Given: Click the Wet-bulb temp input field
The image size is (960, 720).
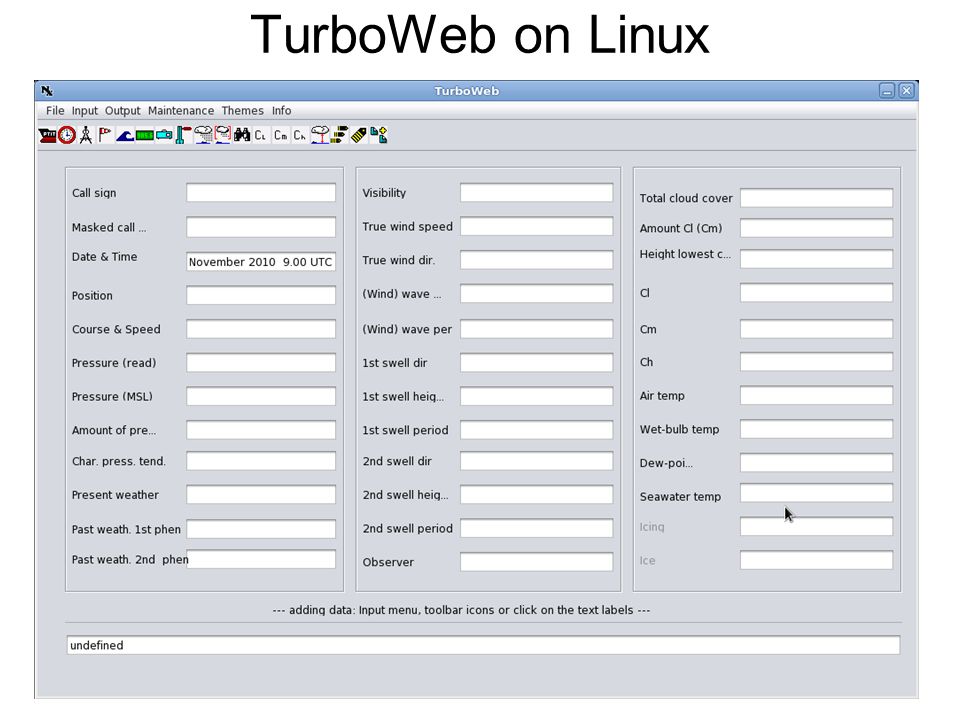Looking at the screenshot, I should pos(816,429).
